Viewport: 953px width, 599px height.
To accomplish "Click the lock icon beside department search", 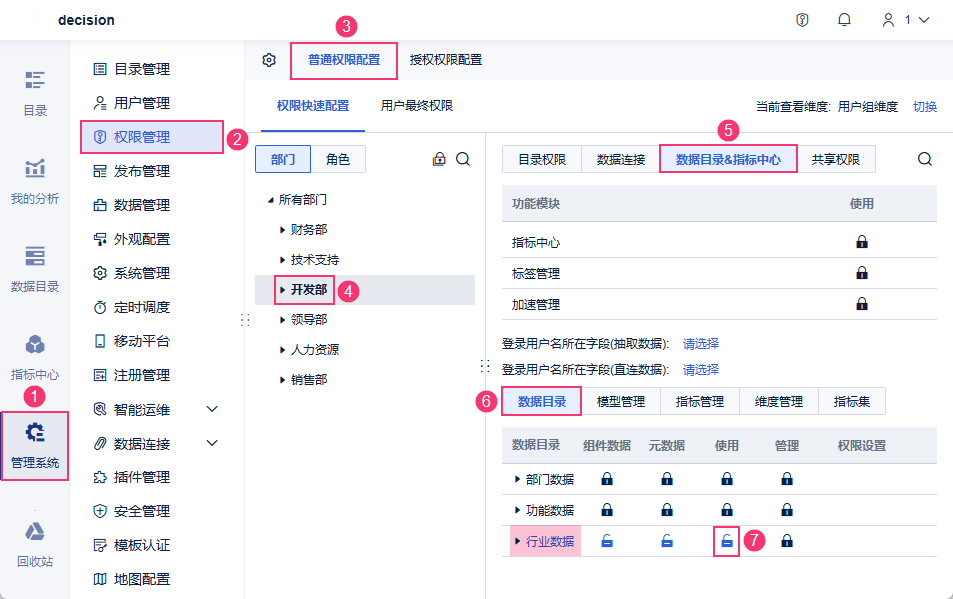I will (x=439, y=159).
